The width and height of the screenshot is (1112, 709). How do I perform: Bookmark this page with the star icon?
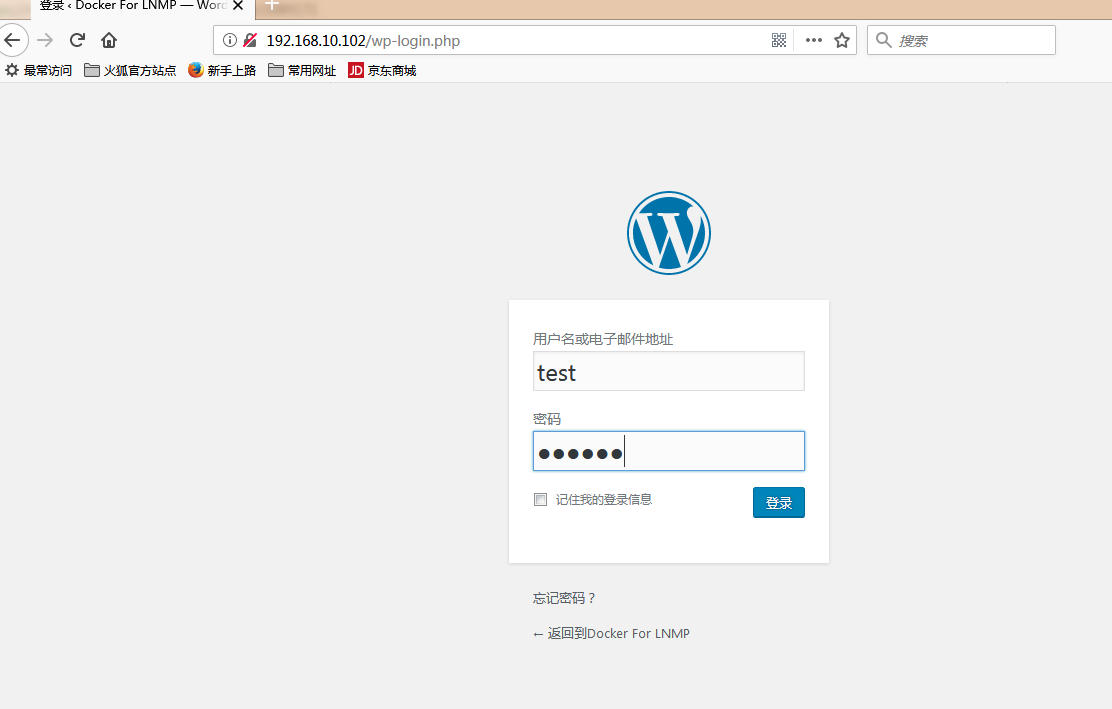click(842, 40)
